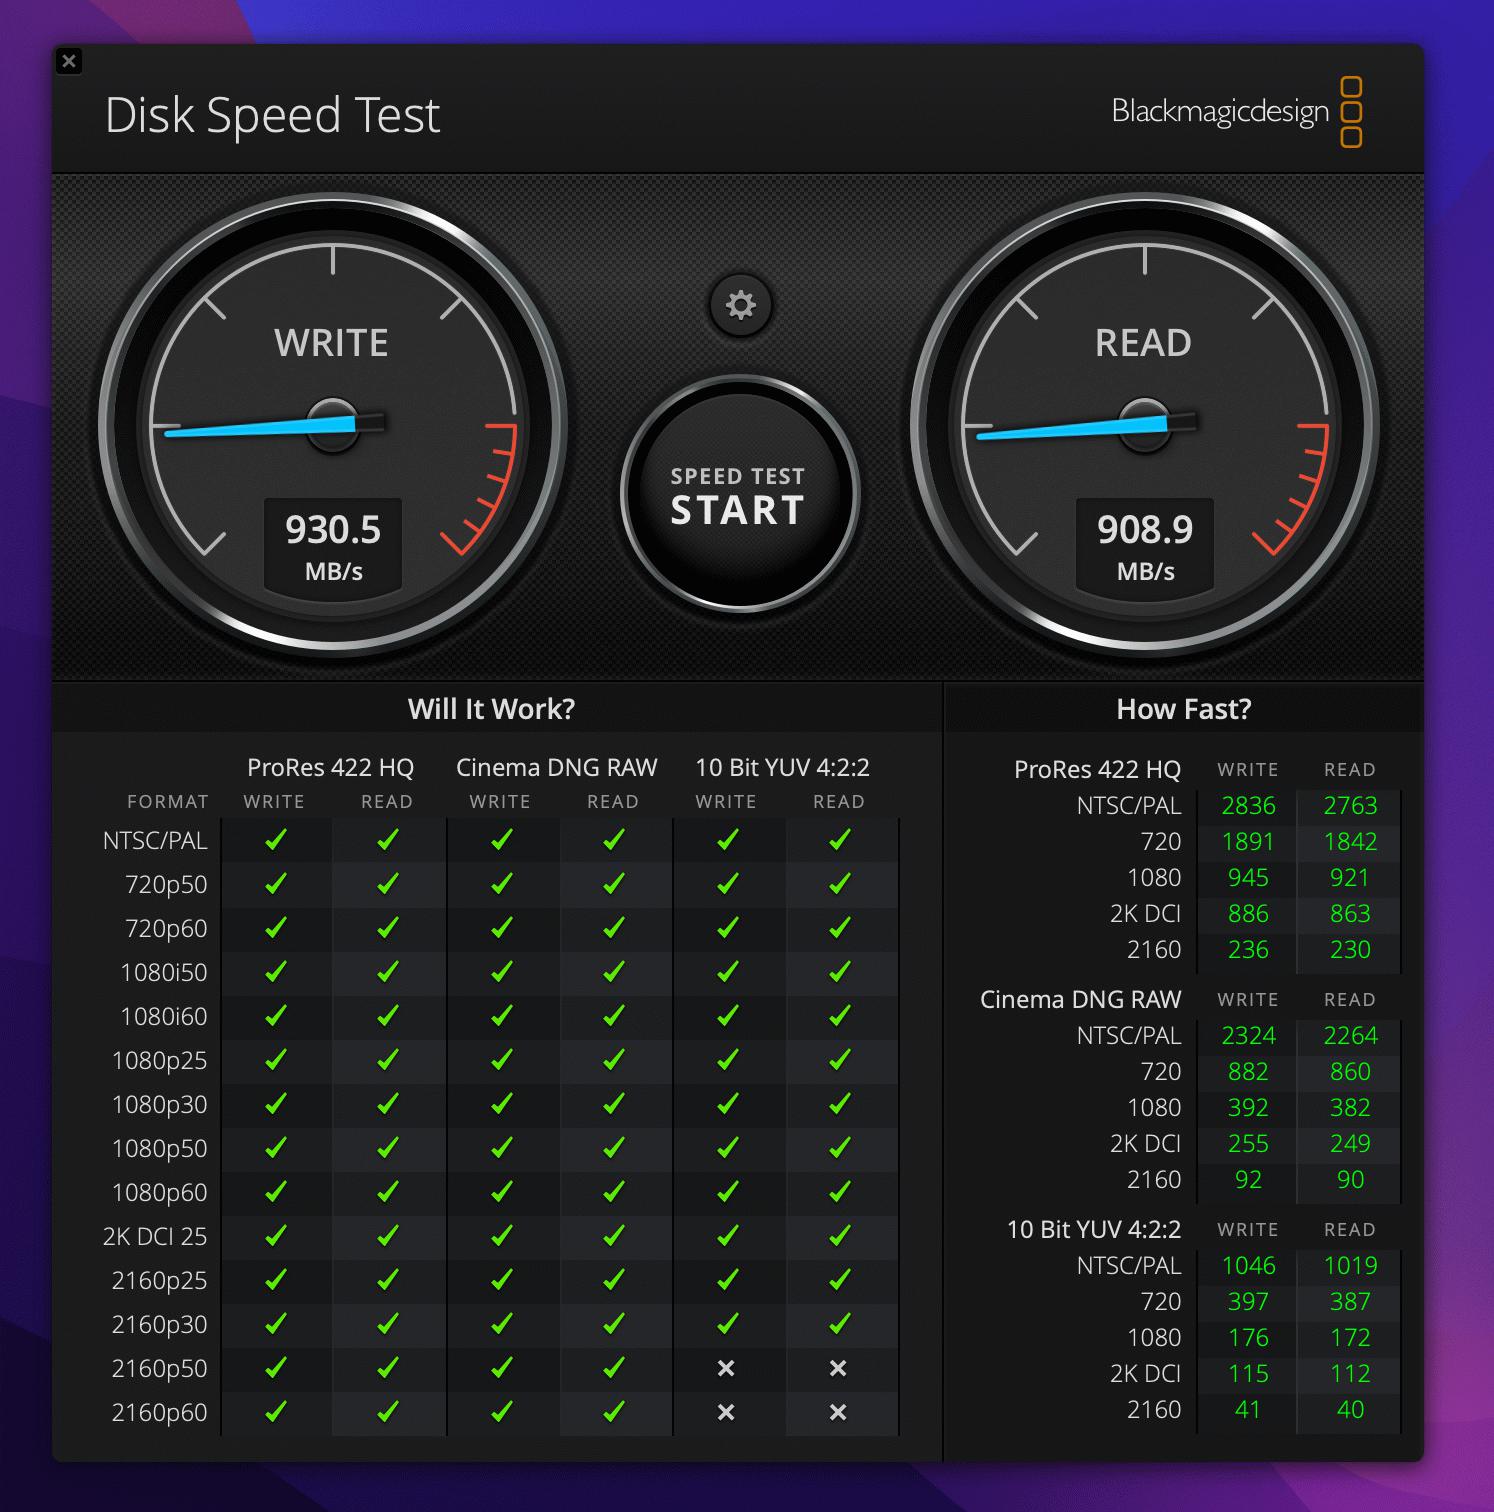Click the 1080p60 ProRes read checkmark
1494x1512 pixels.
click(388, 1192)
